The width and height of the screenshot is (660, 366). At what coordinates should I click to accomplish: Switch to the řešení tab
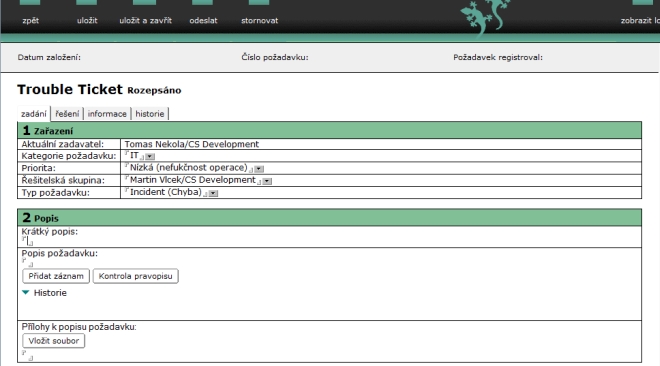(67, 114)
